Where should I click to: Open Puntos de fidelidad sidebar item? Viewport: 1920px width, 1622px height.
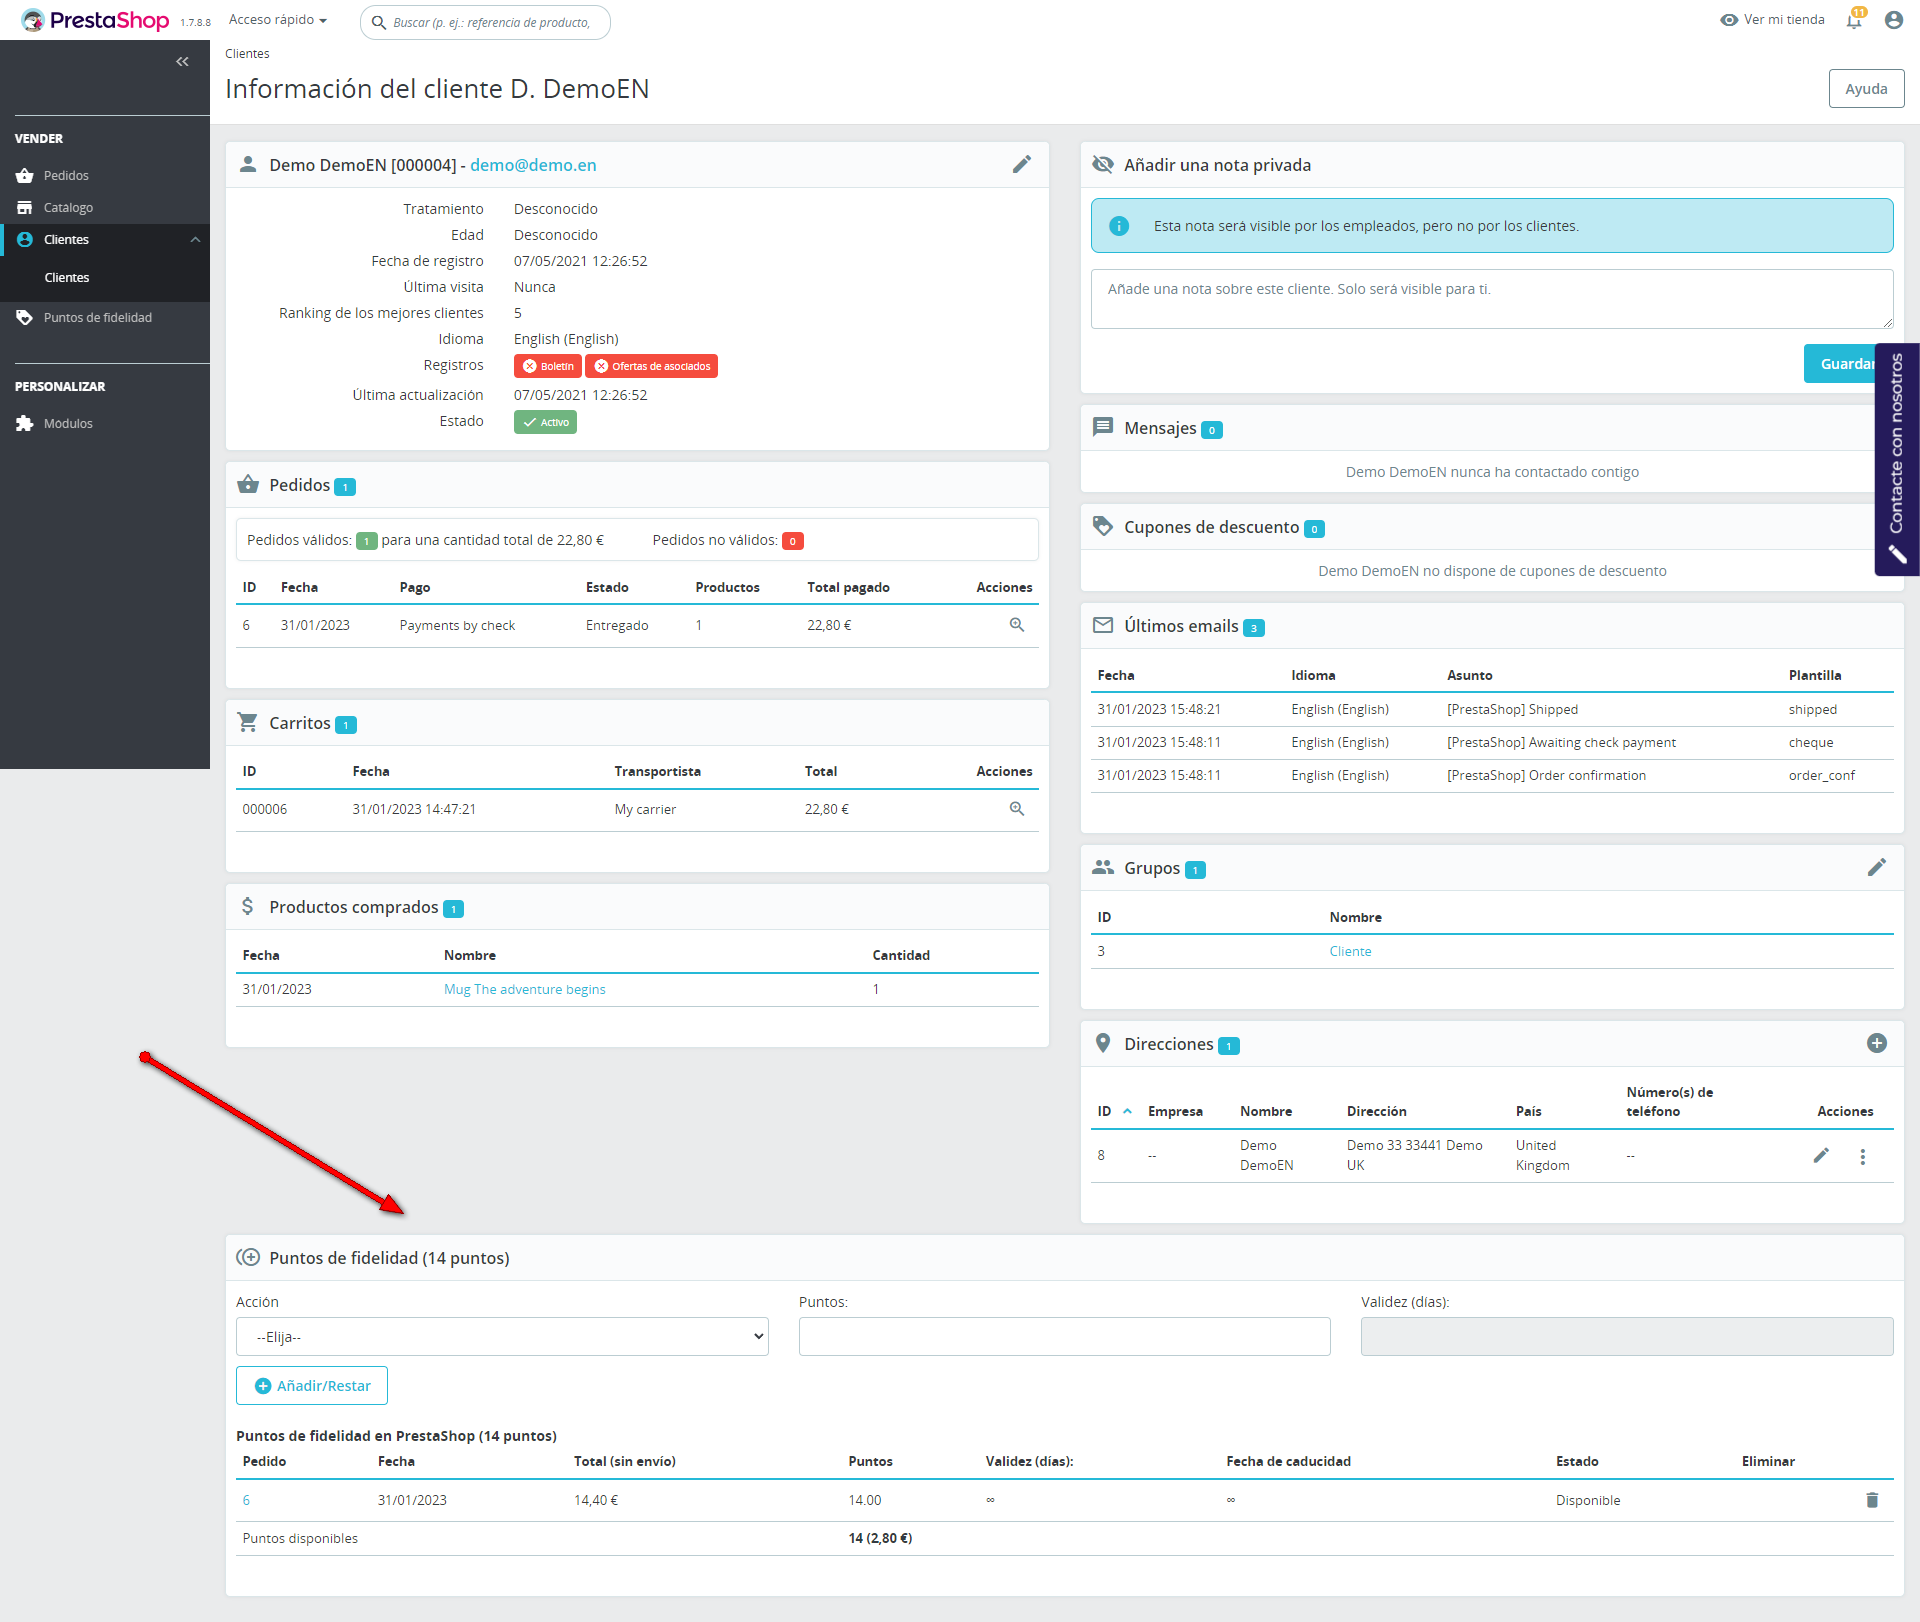point(97,318)
